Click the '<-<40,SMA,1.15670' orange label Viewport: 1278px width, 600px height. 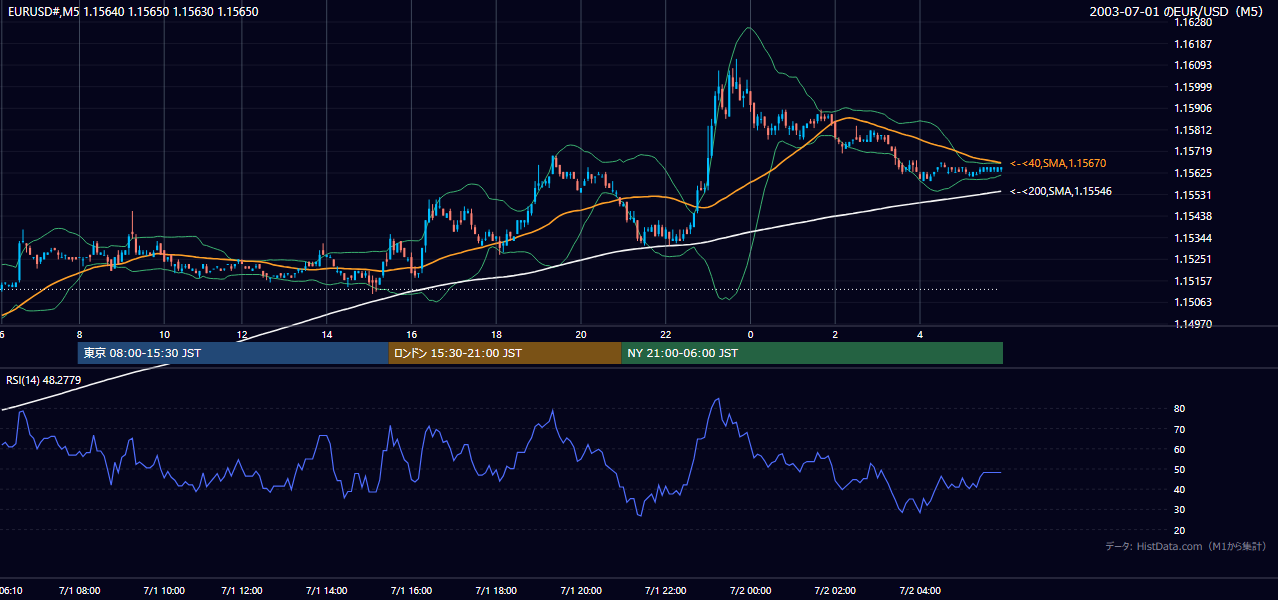1058,163
